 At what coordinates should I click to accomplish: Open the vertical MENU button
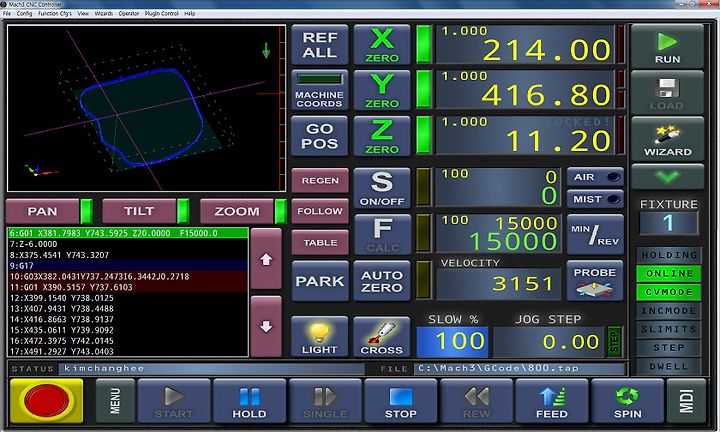tap(115, 401)
